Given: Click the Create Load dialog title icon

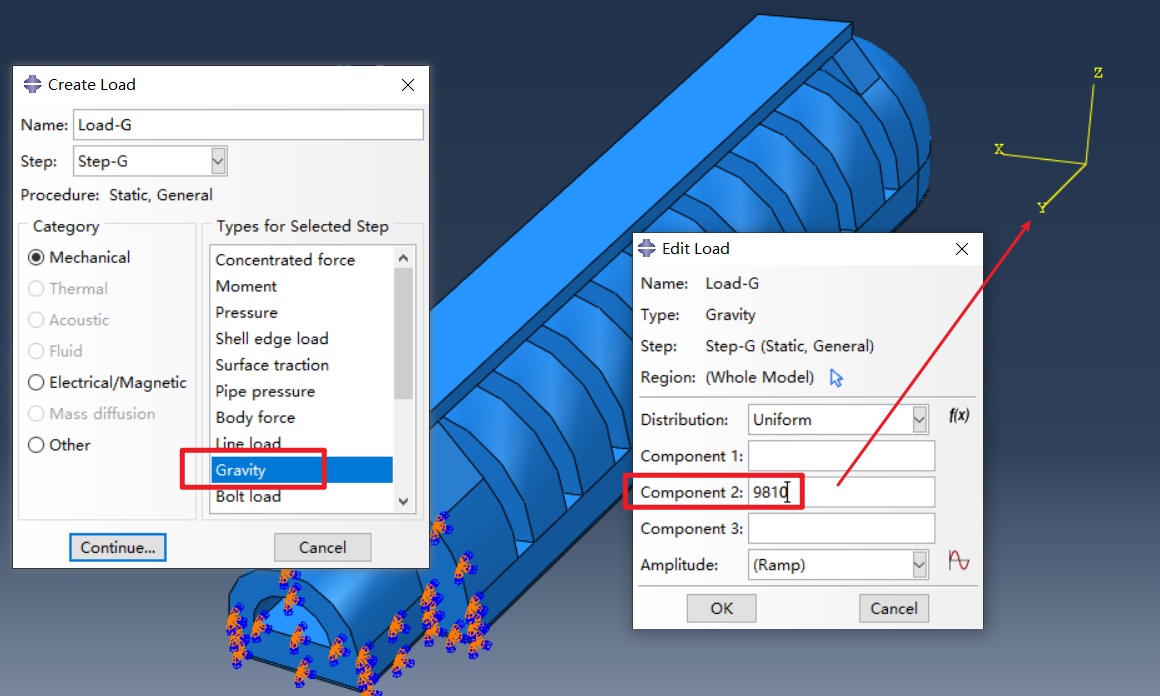Looking at the screenshot, I should (31, 84).
